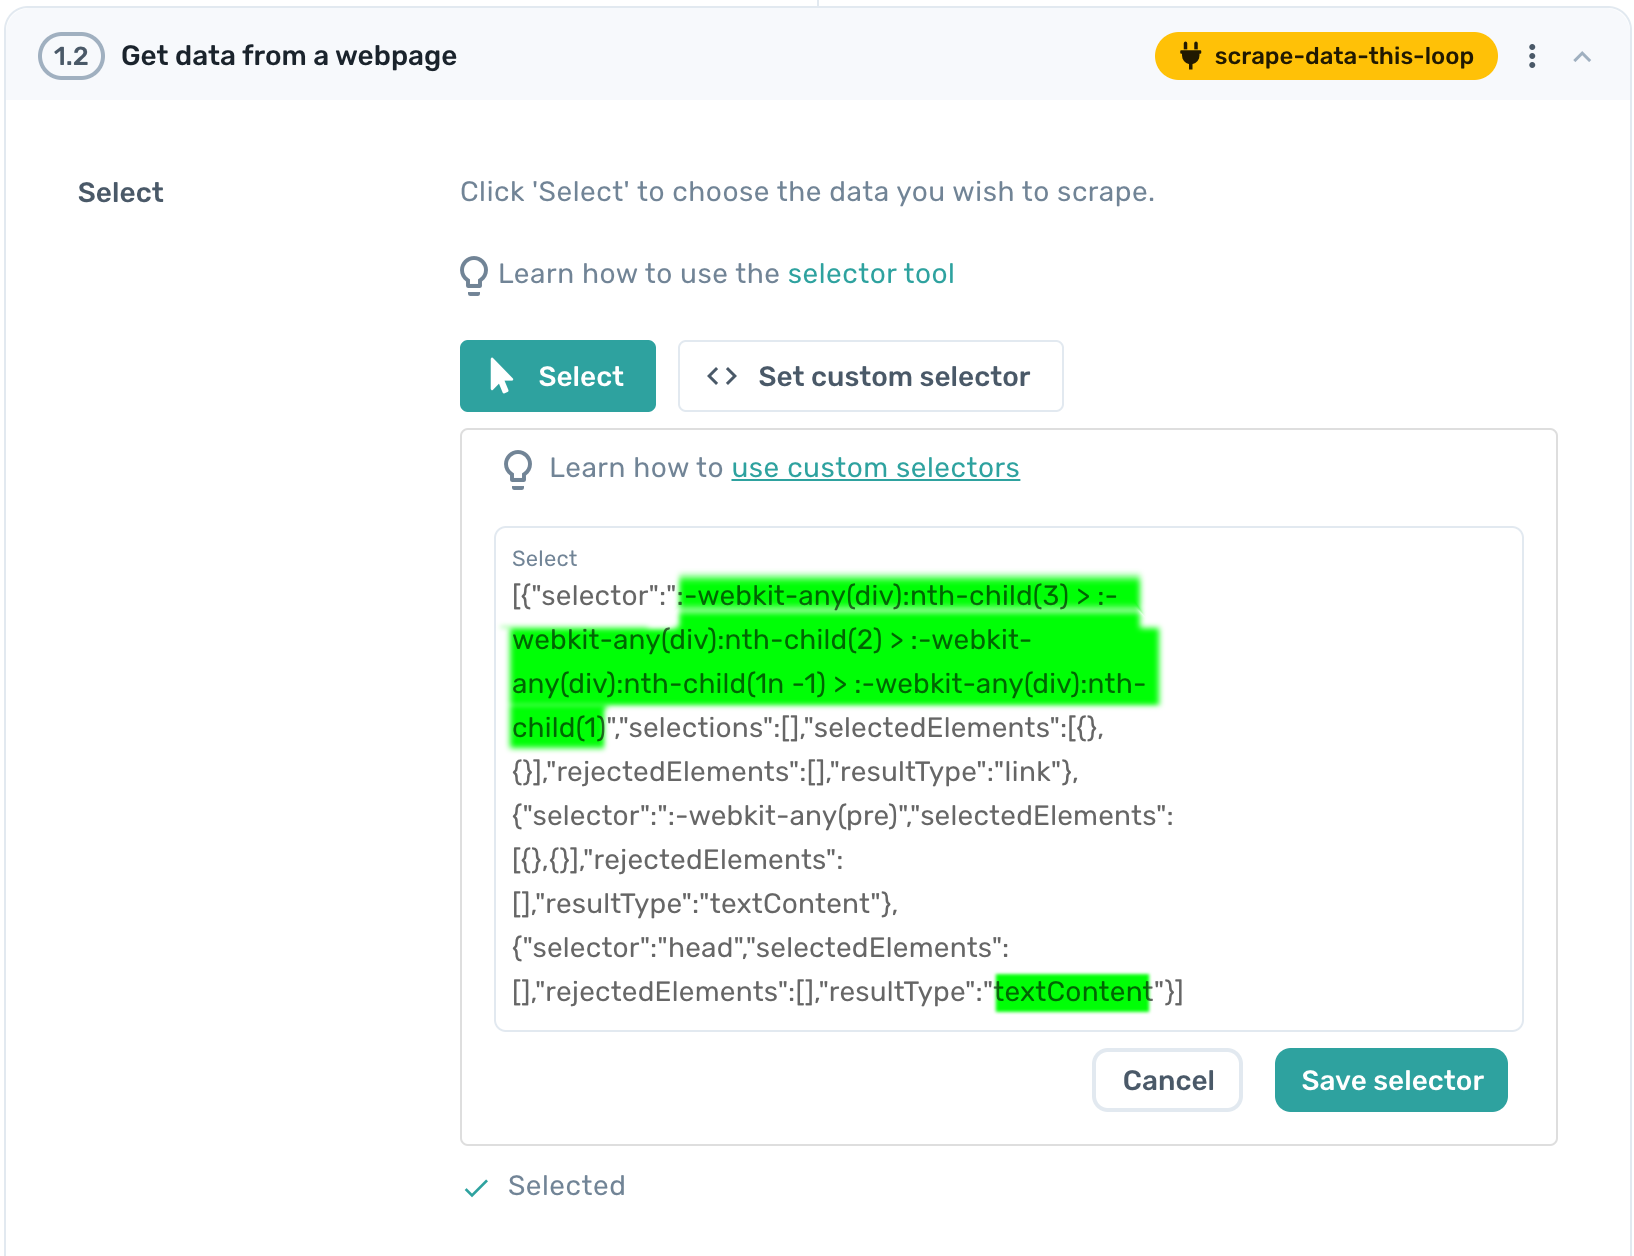Click the lightbulb icon beside selector tool tip

click(472, 274)
